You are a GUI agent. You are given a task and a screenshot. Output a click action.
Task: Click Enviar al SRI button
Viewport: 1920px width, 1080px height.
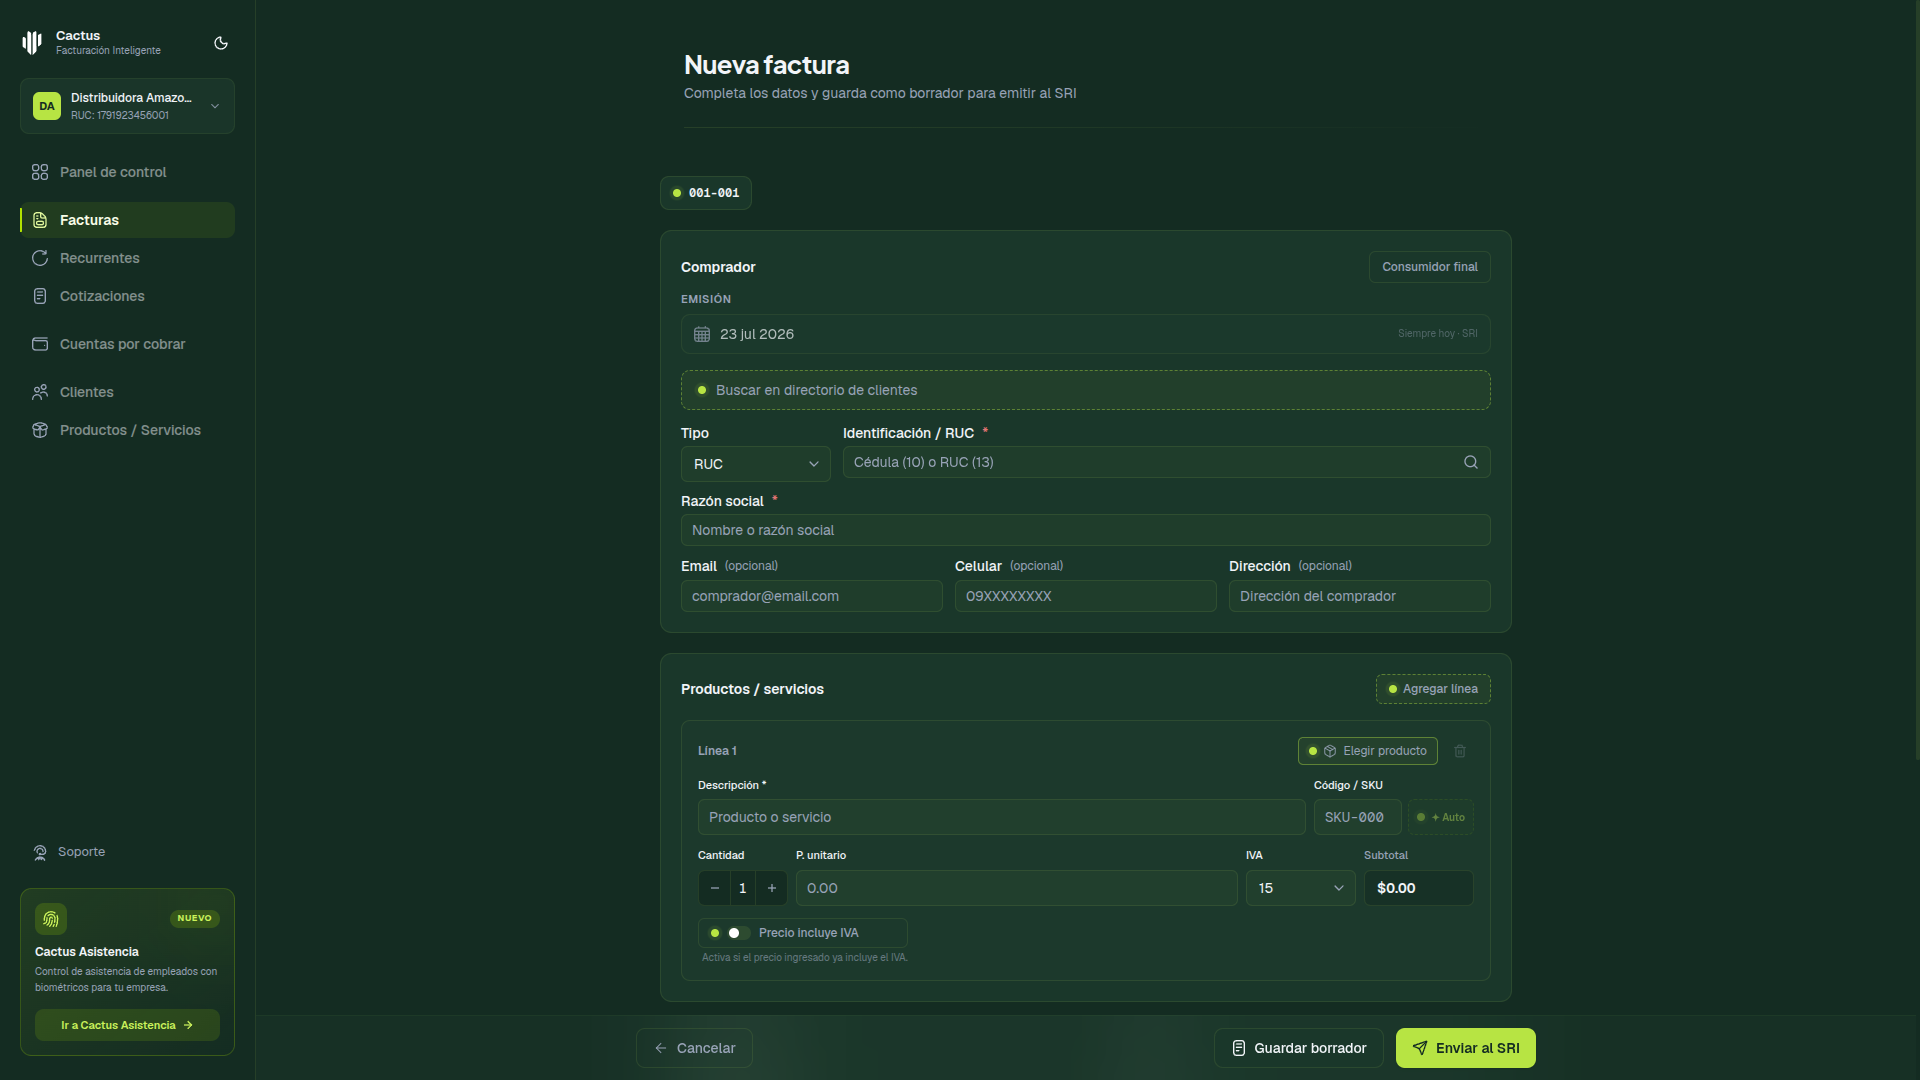click(x=1466, y=1048)
